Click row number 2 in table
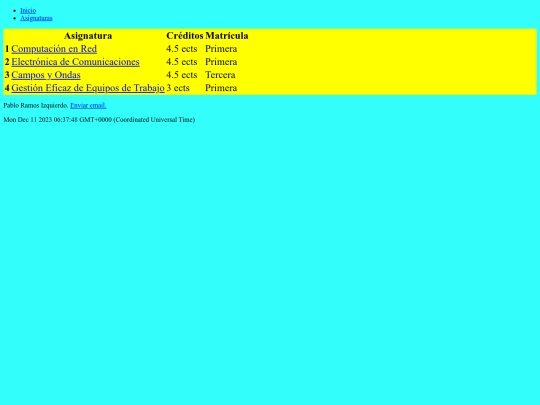 click(7, 62)
